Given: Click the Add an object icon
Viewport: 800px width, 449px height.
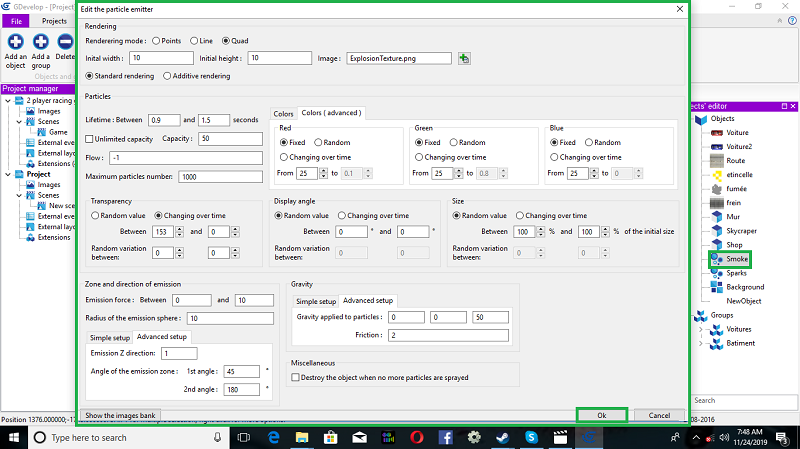Looking at the screenshot, I should coord(15,42).
